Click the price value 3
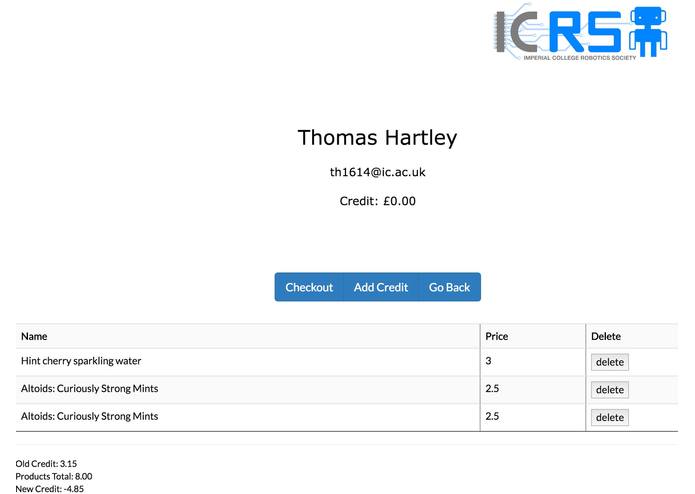The width and height of the screenshot is (695, 494). click(x=488, y=361)
